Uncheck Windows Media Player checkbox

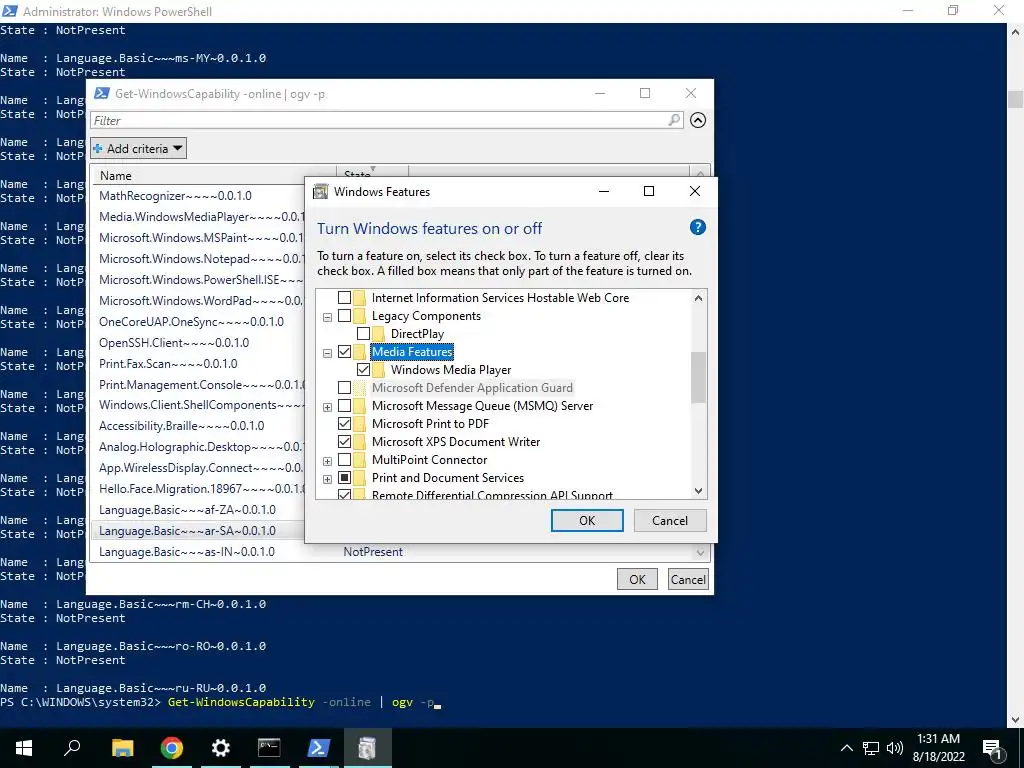click(x=363, y=370)
